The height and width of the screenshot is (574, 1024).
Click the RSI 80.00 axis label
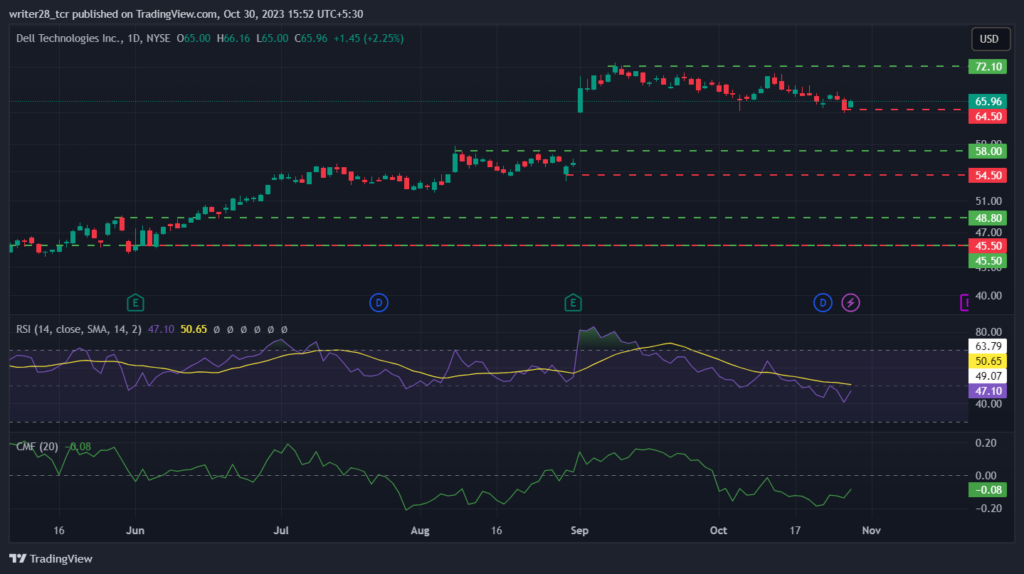[x=988, y=332]
